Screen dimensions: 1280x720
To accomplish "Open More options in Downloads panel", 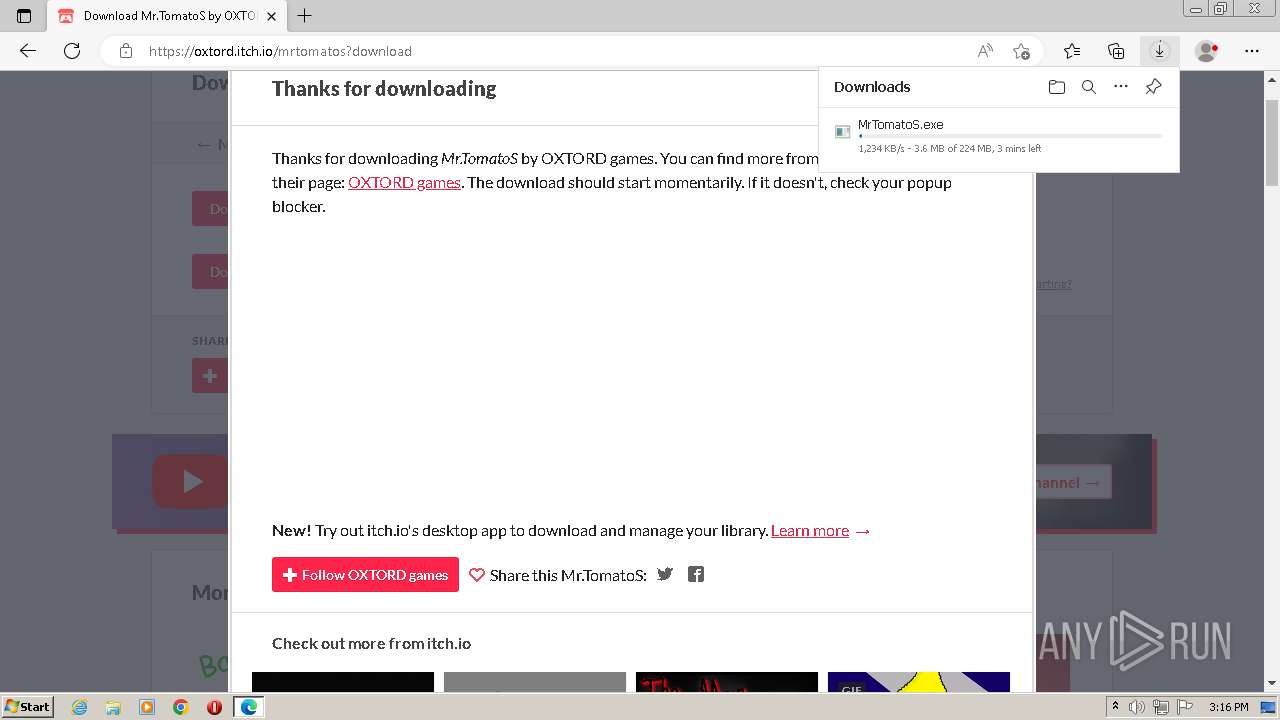I will point(1121,87).
